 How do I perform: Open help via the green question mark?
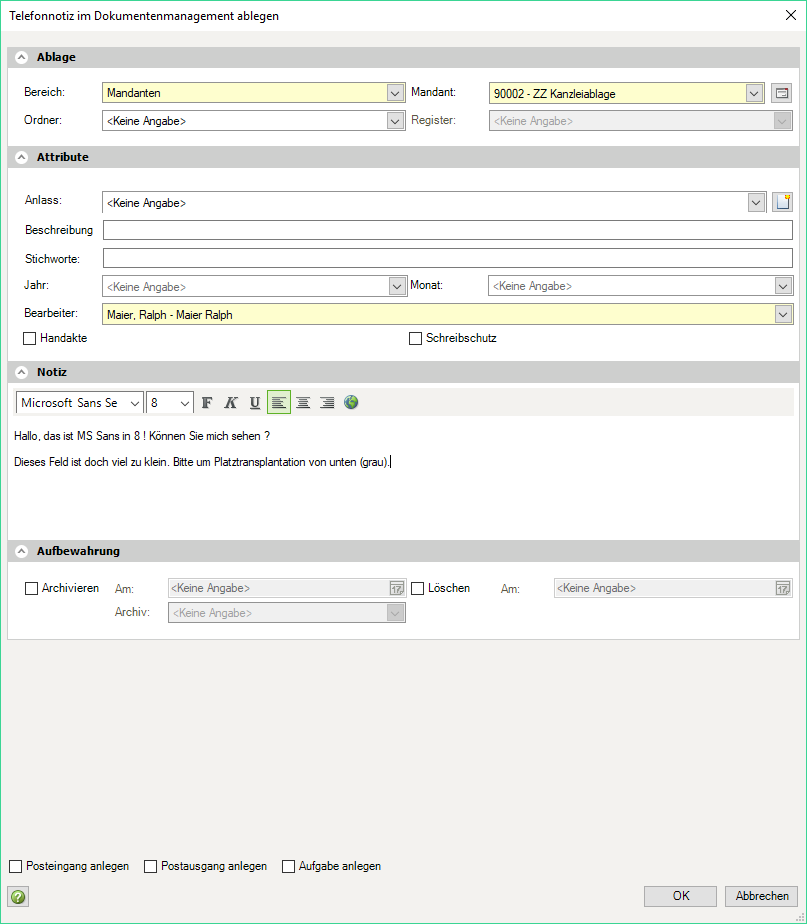[x=17, y=896]
